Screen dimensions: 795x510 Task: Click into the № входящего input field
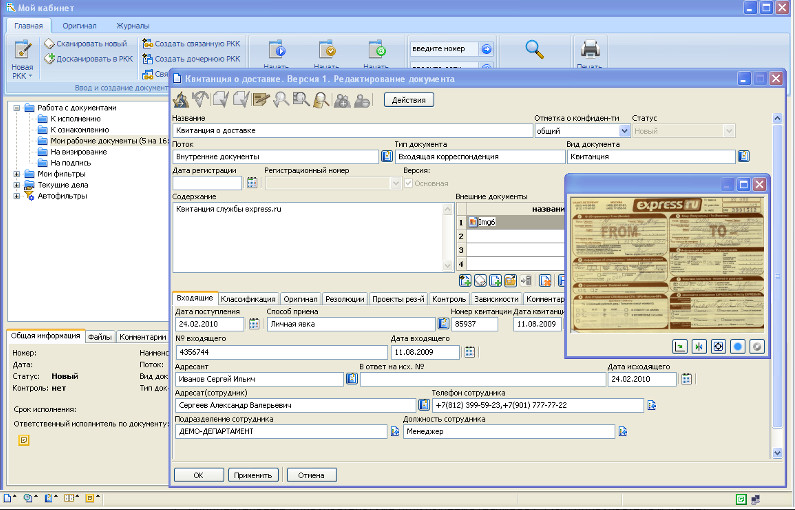pos(279,352)
